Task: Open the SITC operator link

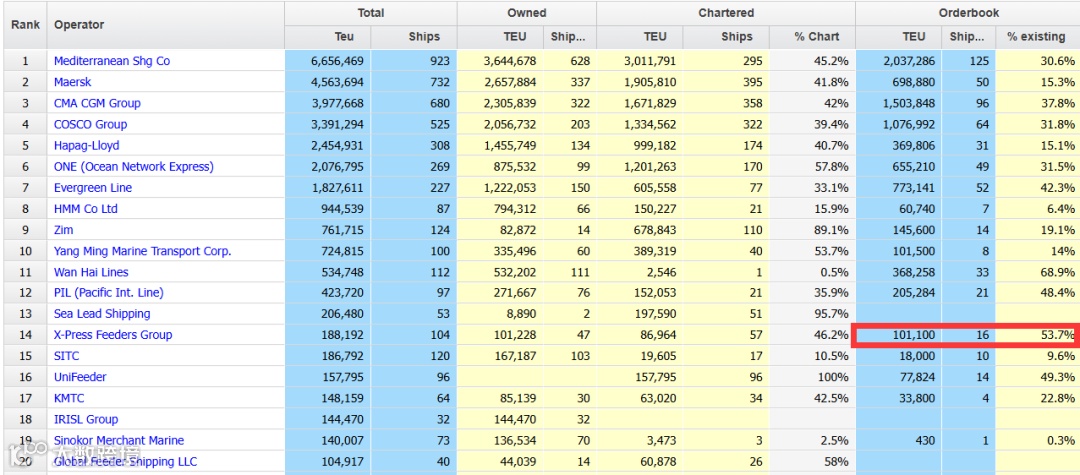Action: click(66, 356)
